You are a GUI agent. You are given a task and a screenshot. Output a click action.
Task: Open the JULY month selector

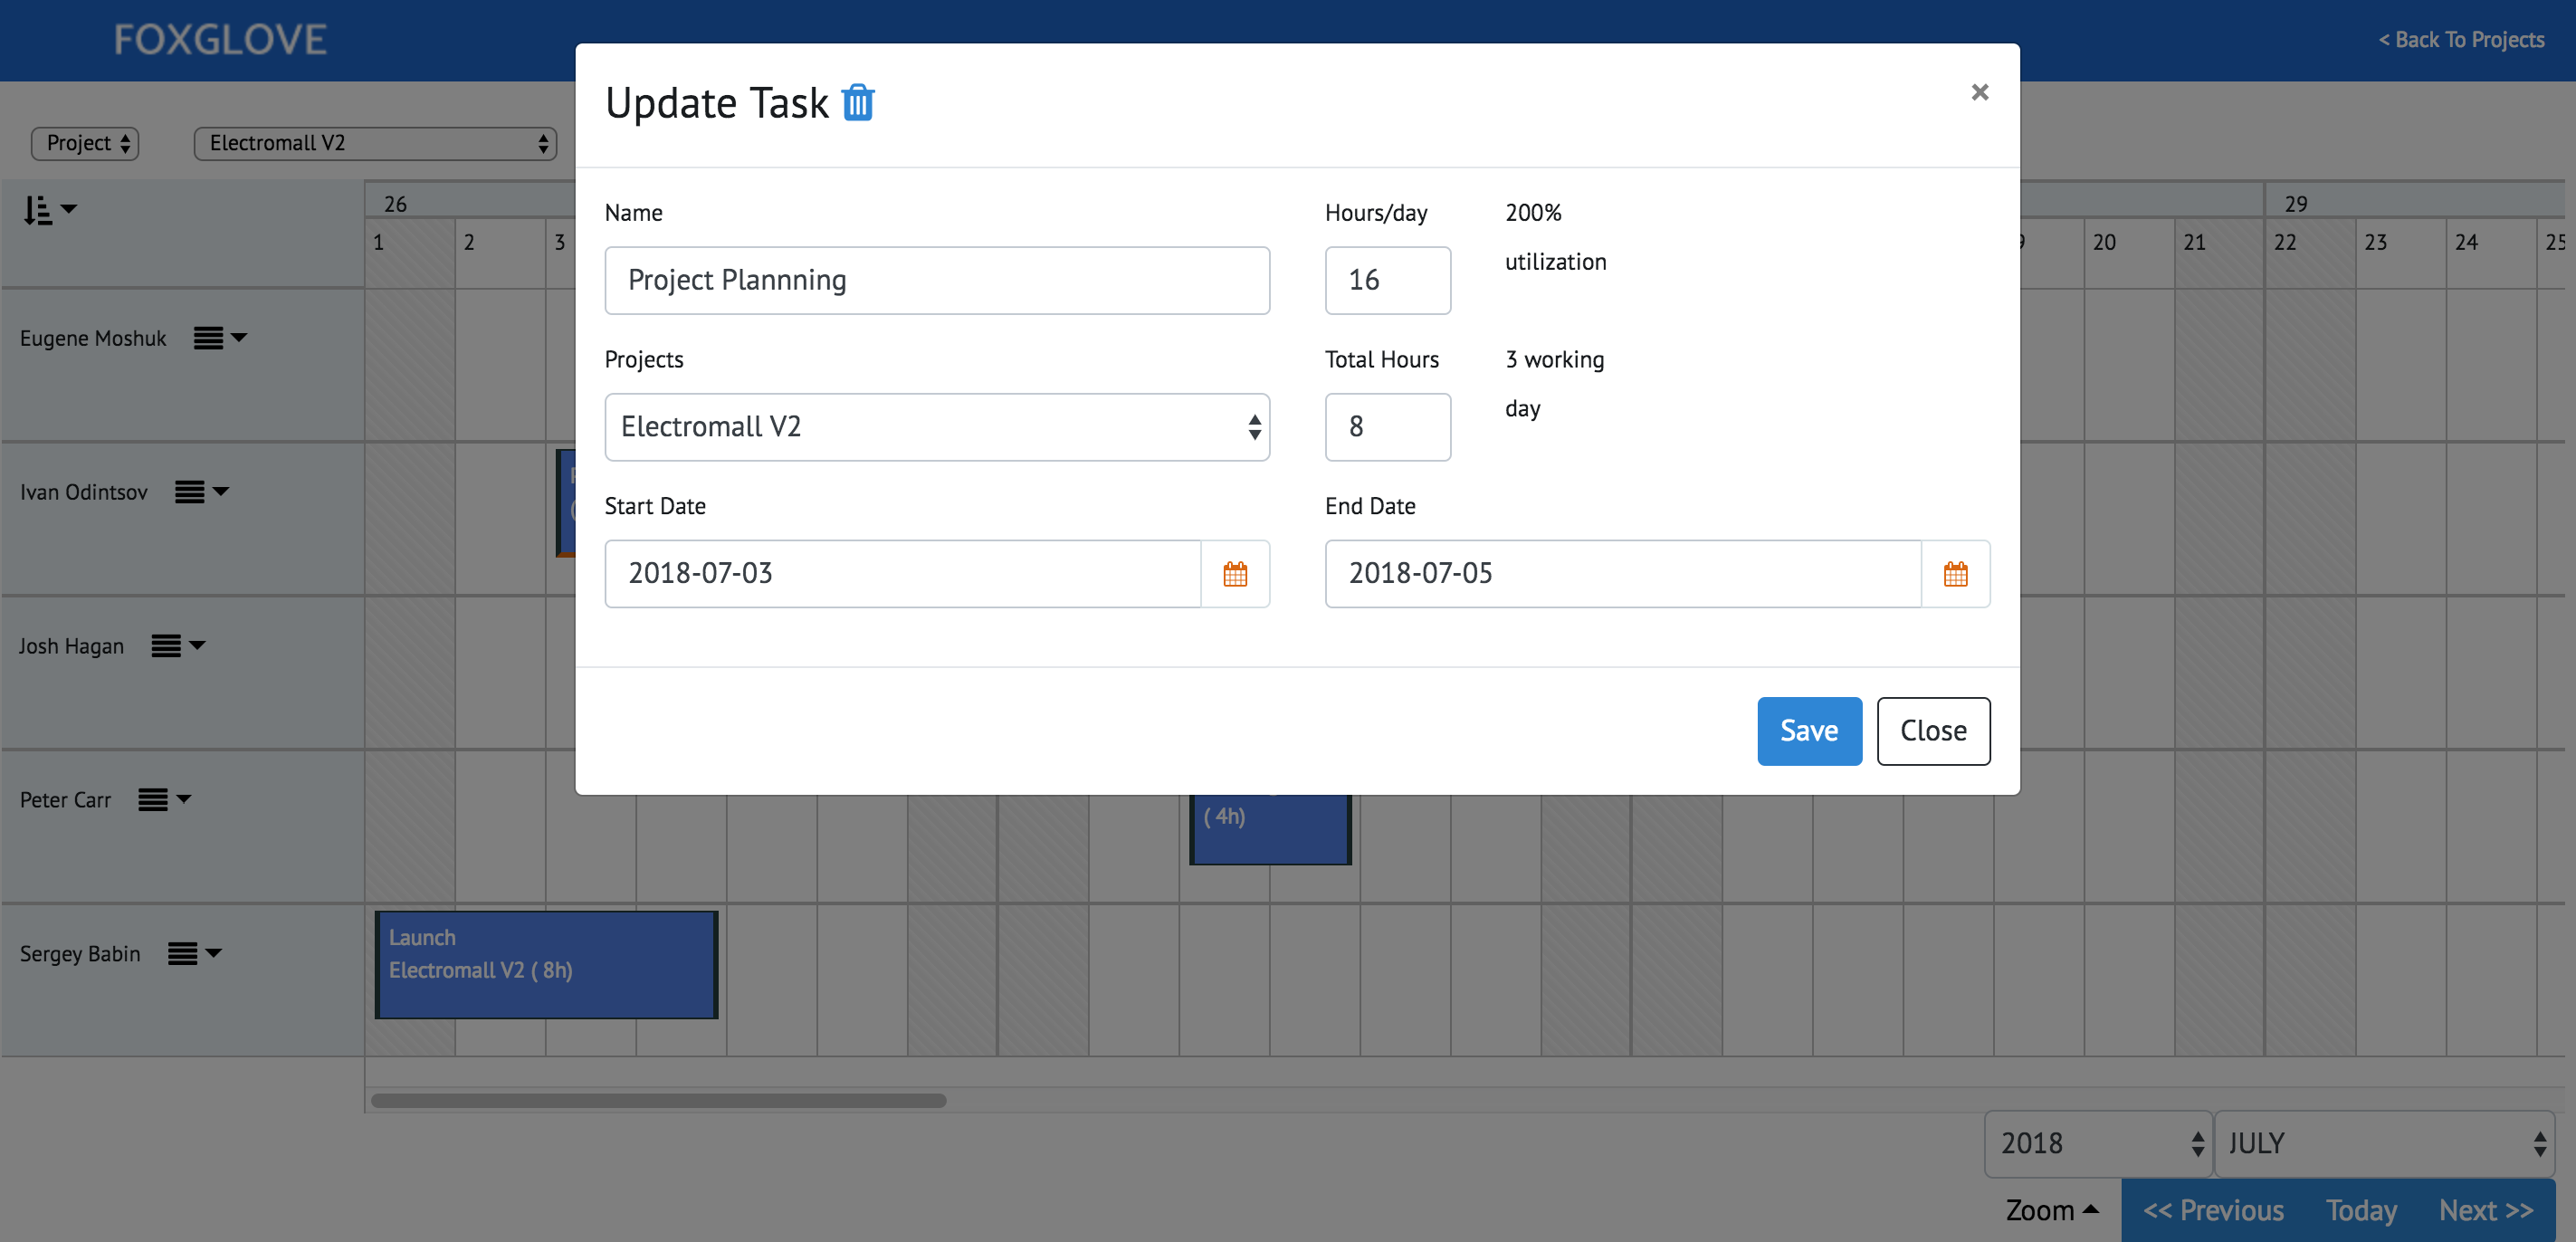click(x=2383, y=1143)
